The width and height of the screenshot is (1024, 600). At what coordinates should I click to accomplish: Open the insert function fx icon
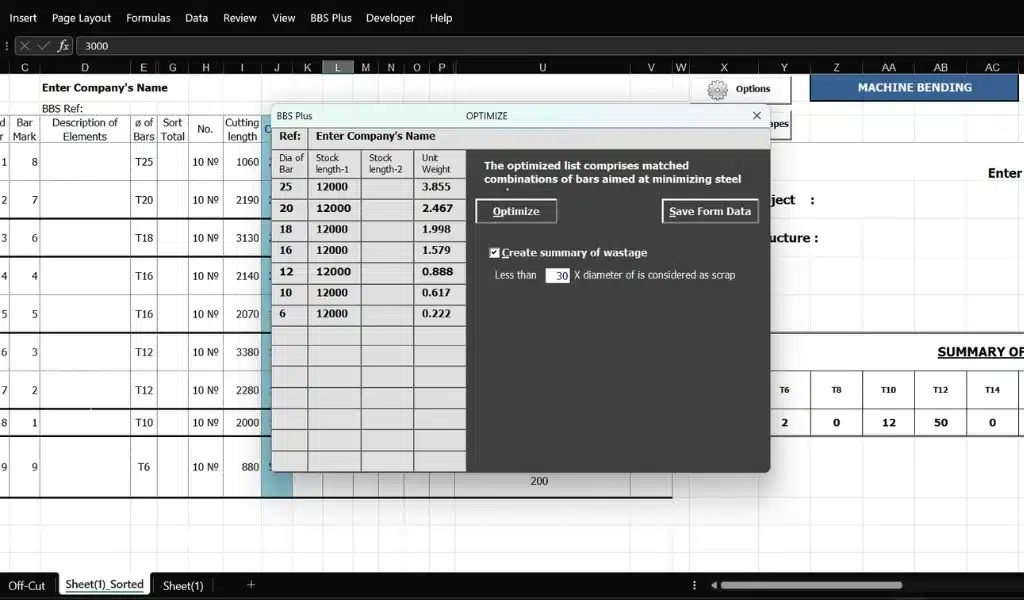click(63, 46)
